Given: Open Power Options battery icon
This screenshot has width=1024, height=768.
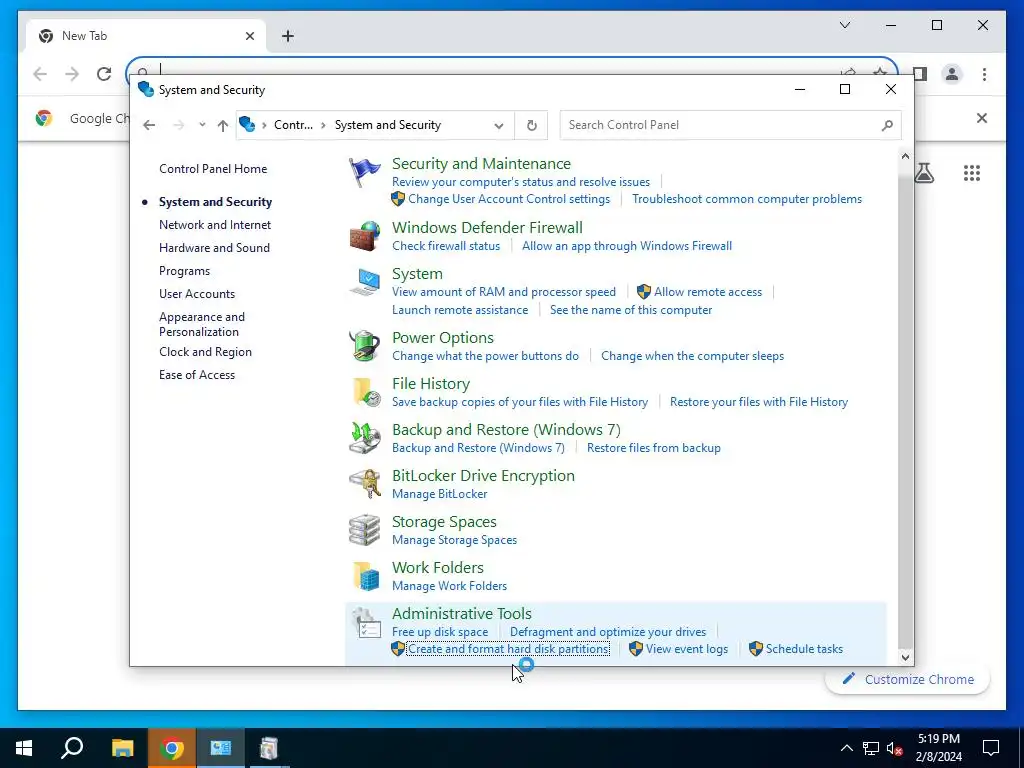Looking at the screenshot, I should tap(364, 345).
